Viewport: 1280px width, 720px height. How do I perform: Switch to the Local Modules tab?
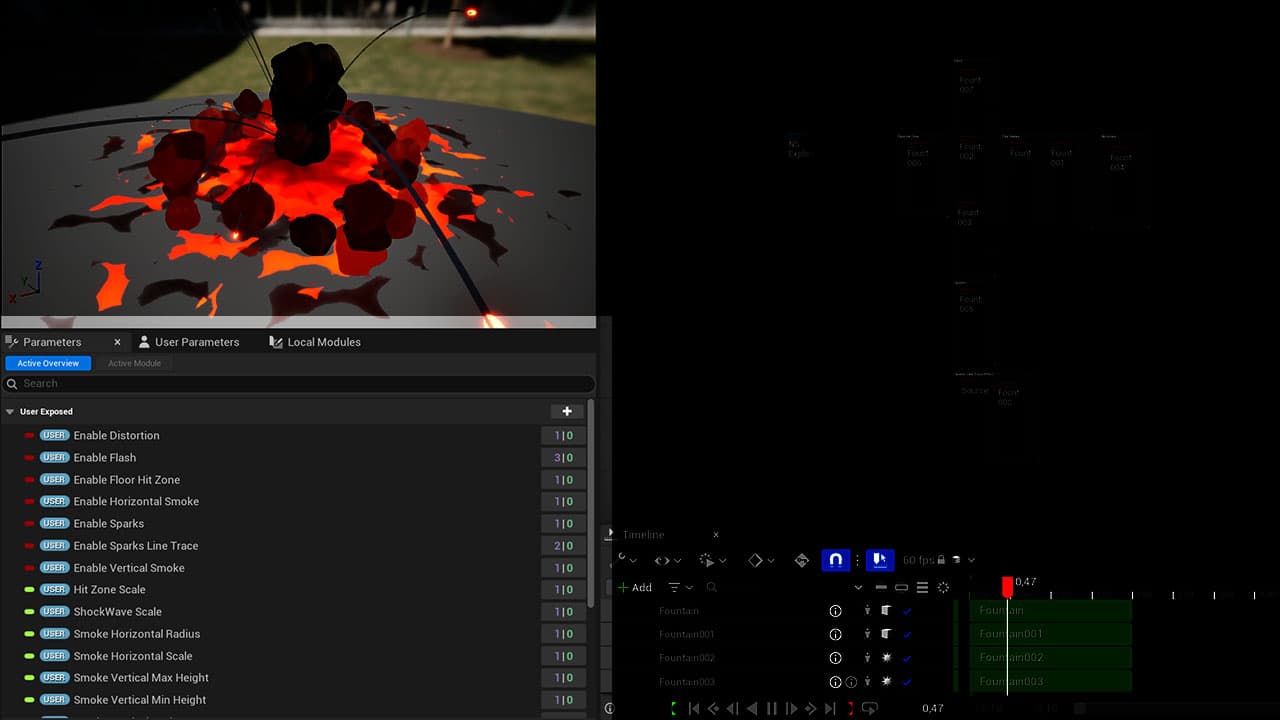(315, 342)
